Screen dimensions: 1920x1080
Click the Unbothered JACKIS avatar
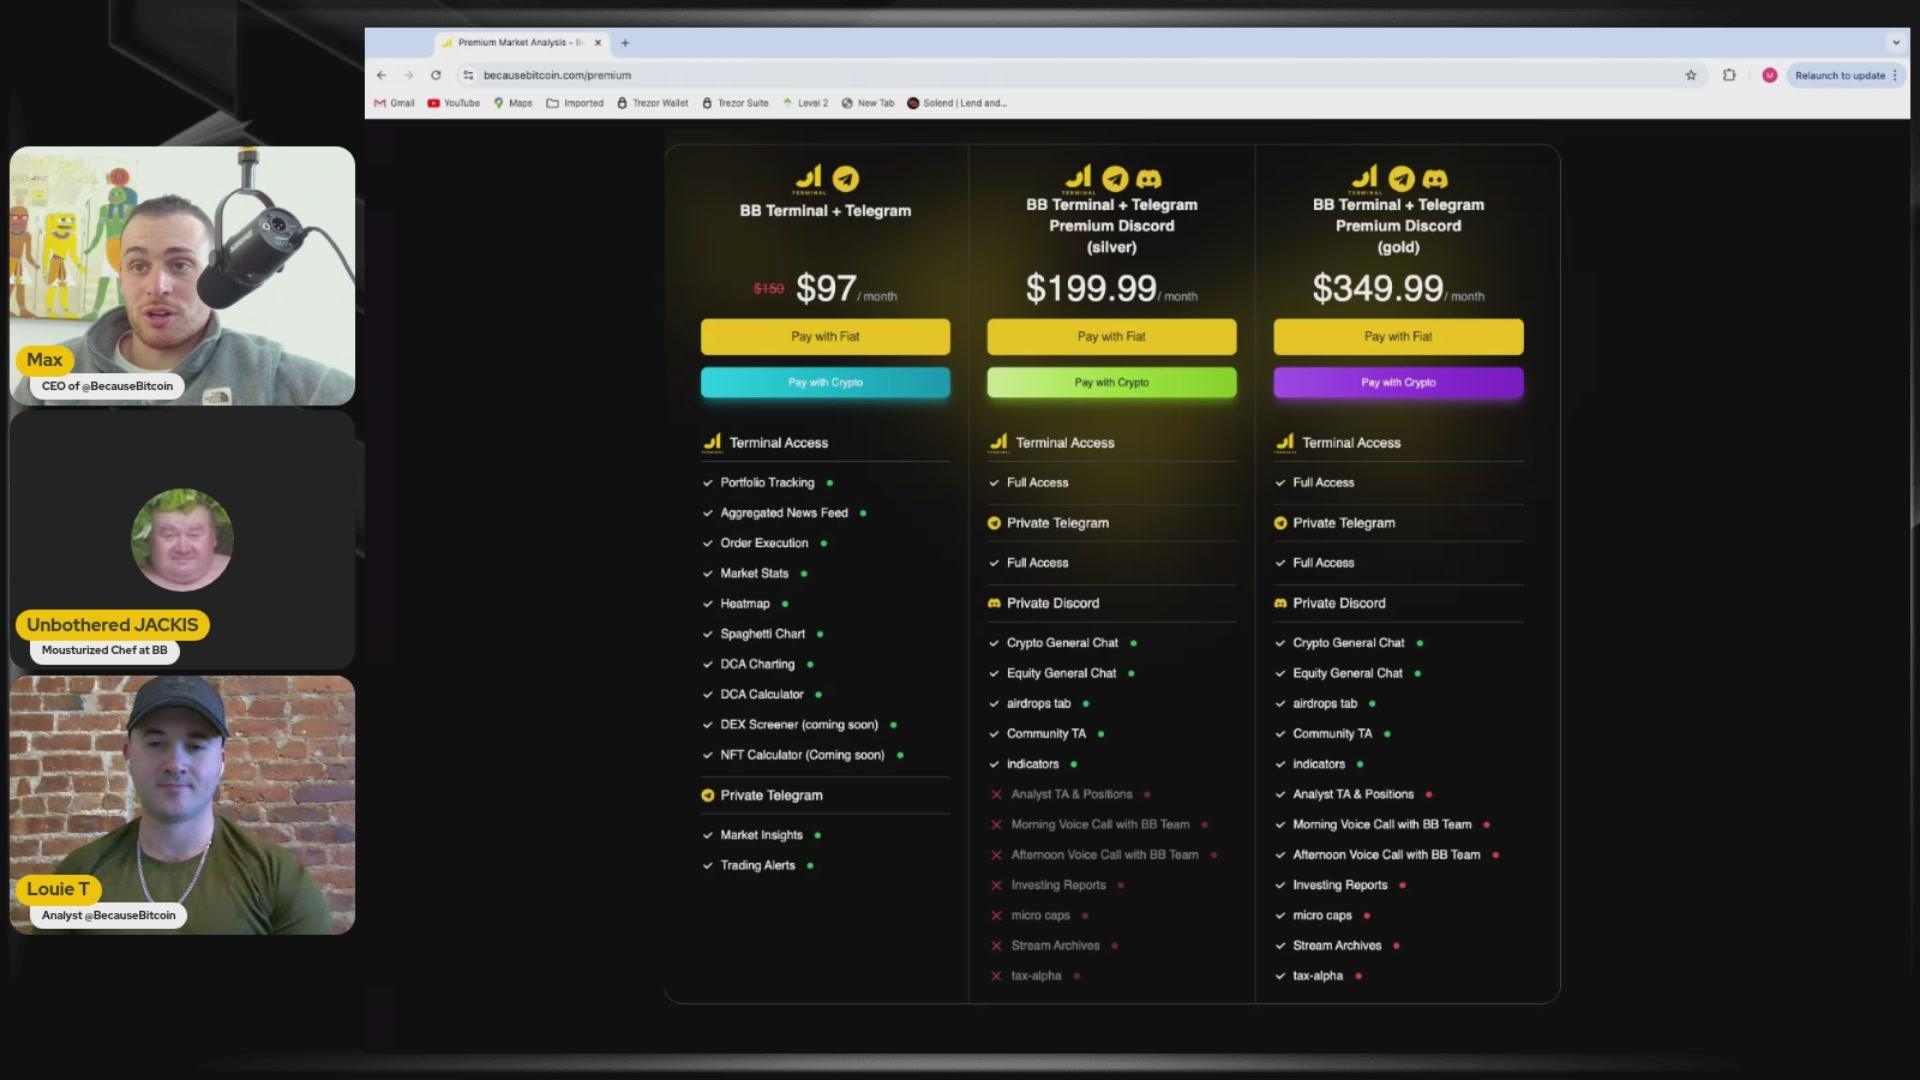(x=182, y=540)
